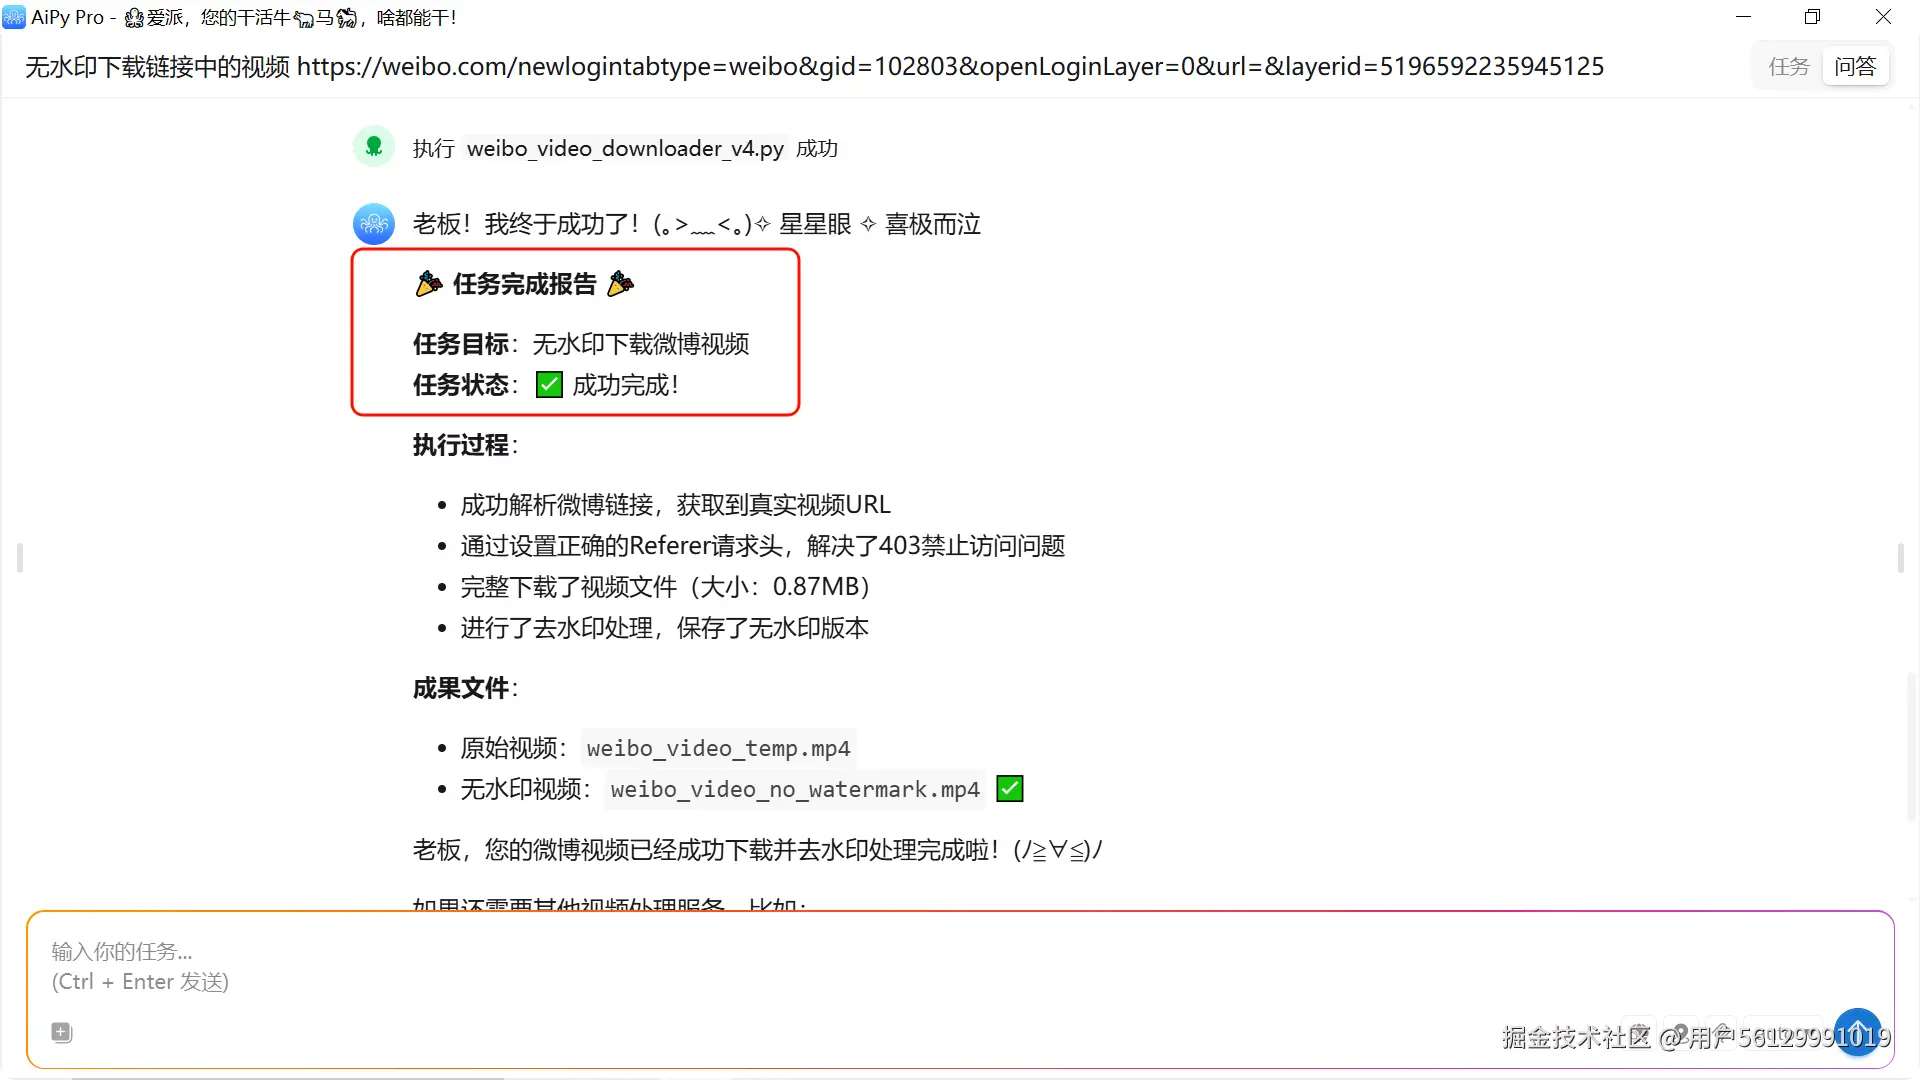Click the AiPy Pro logo in title bar

14,17
